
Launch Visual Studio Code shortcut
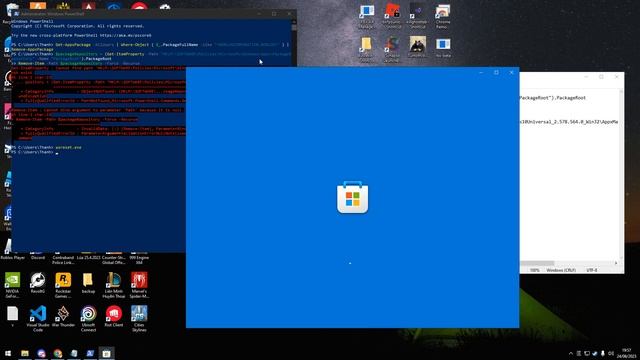point(38,318)
